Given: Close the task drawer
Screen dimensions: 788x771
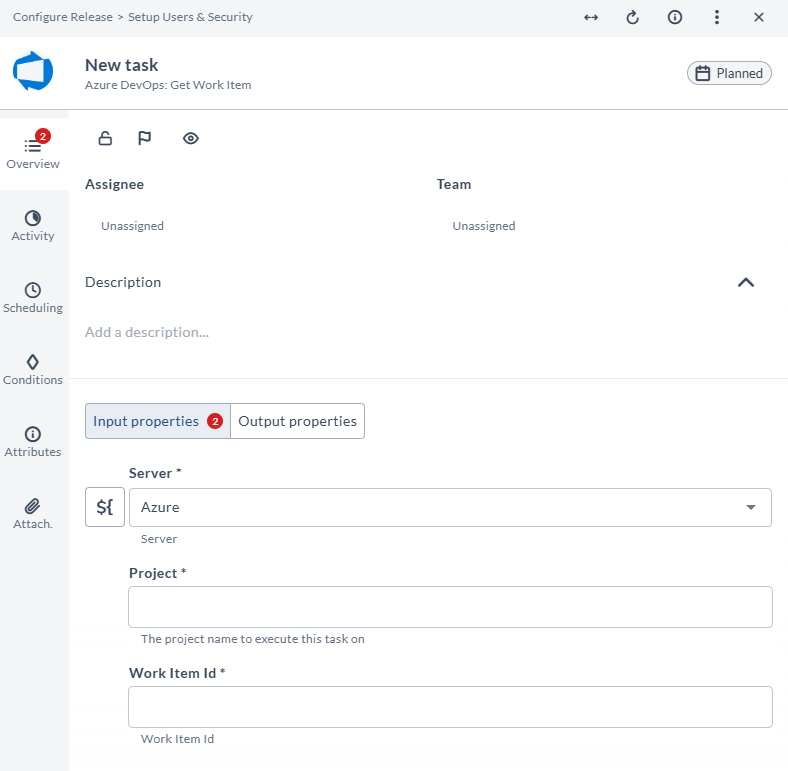Looking at the screenshot, I should pos(759,18).
